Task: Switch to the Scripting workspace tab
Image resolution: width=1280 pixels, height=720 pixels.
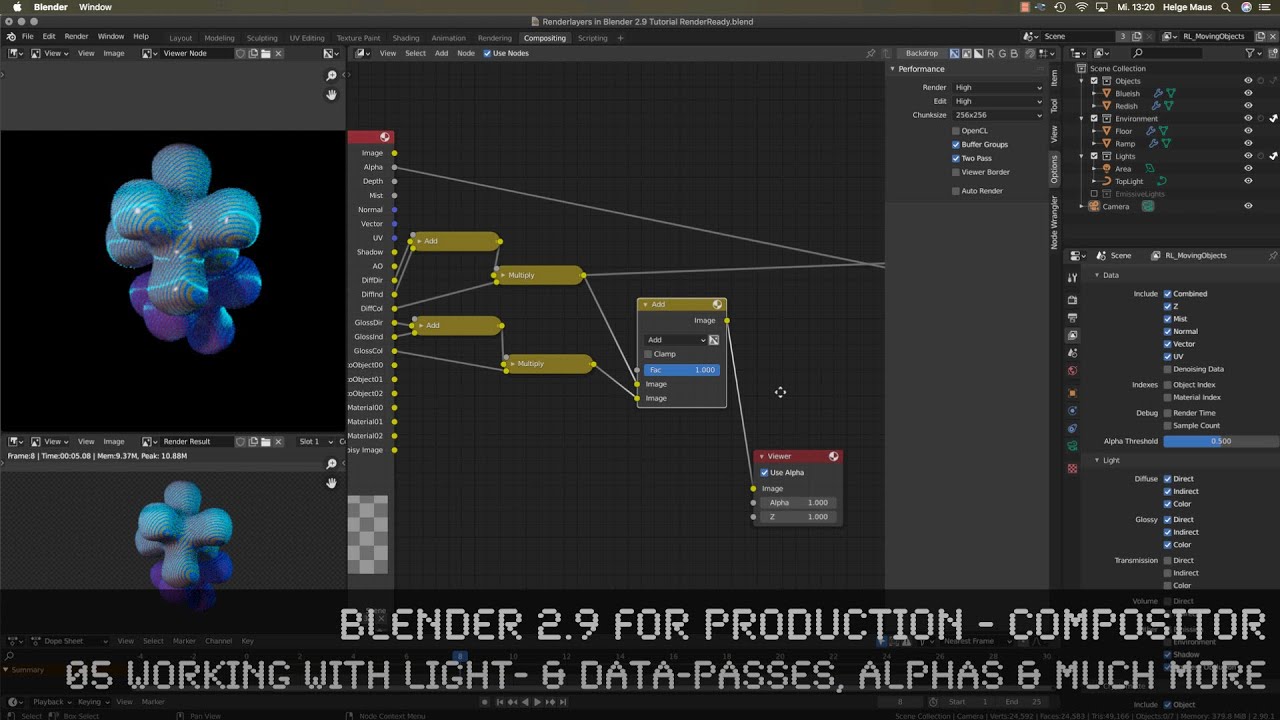Action: tap(592, 38)
